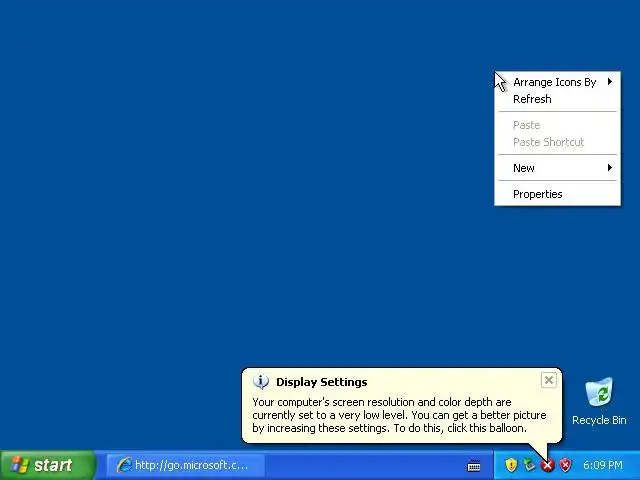Open the New submenu
The image size is (640, 480).
pos(557,168)
